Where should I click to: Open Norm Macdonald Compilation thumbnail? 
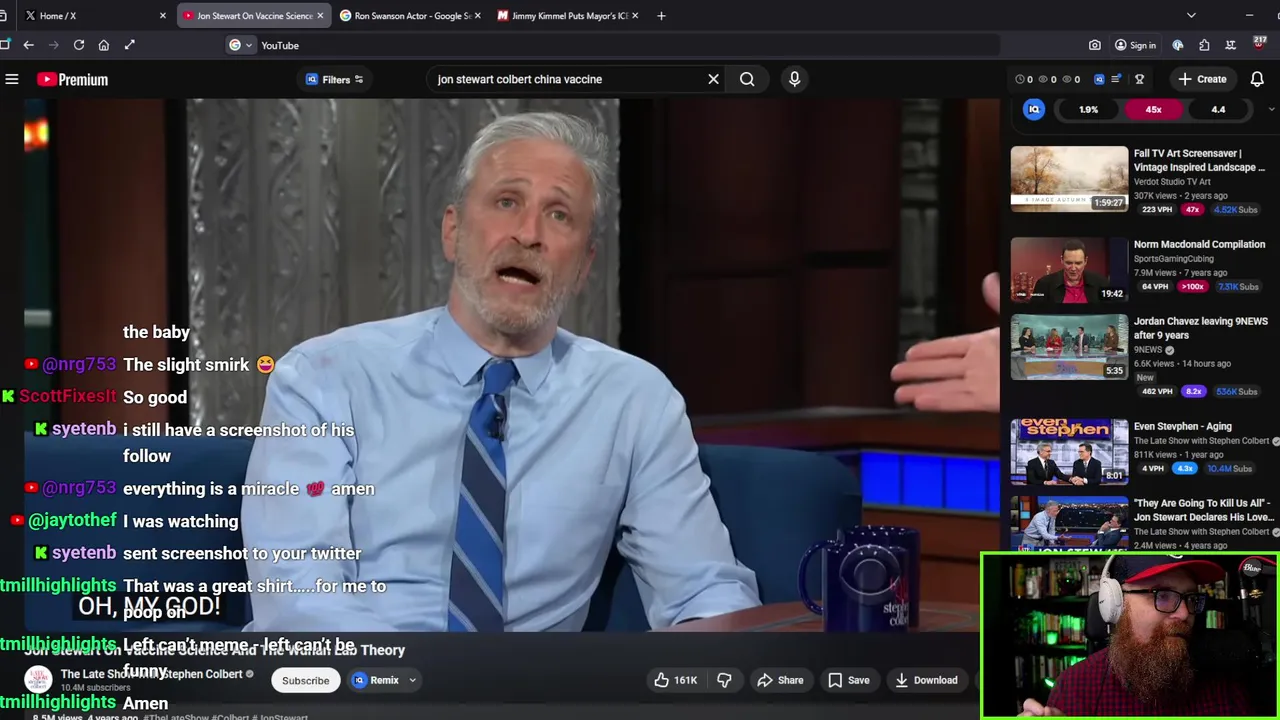tap(1069, 270)
